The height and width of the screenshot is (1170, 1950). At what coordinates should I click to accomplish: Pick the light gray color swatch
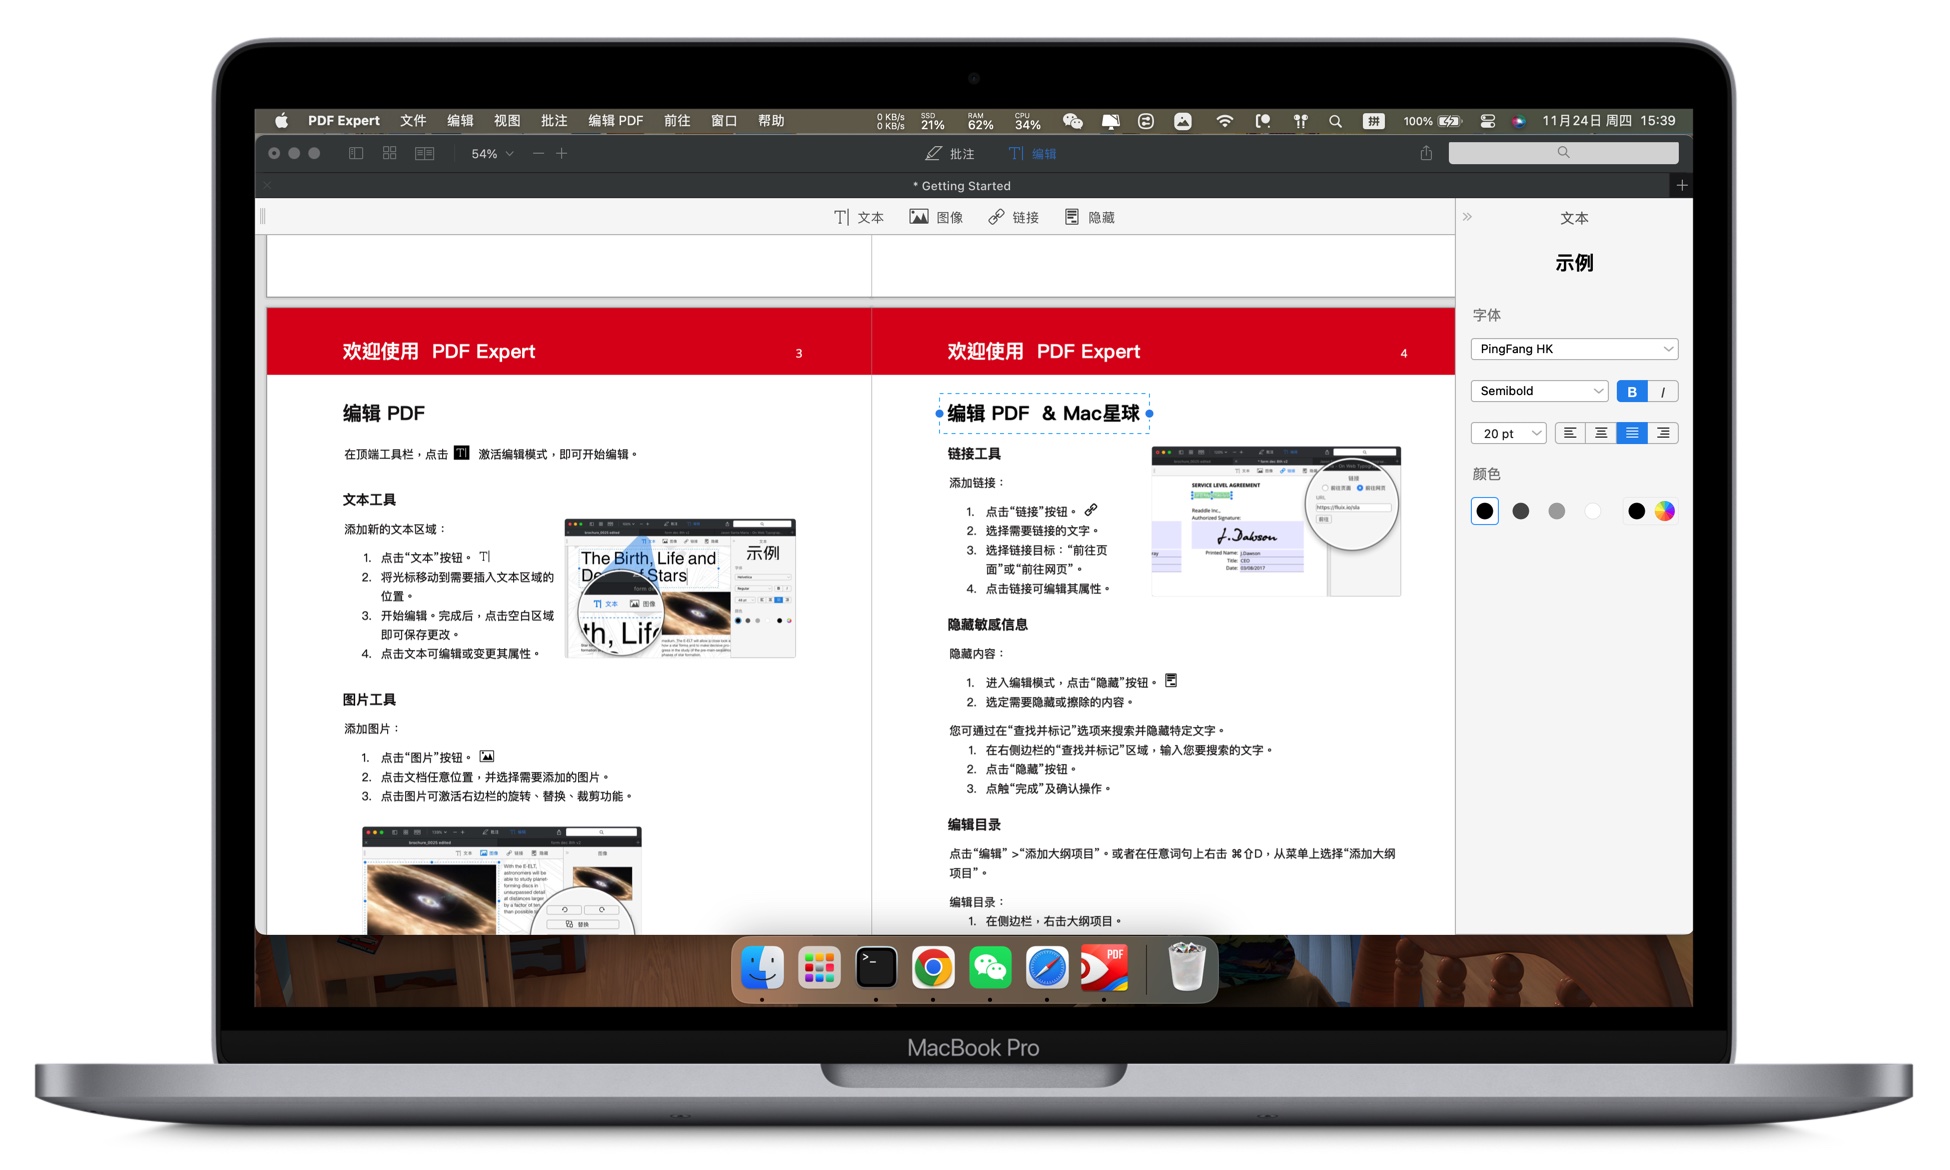[1557, 511]
